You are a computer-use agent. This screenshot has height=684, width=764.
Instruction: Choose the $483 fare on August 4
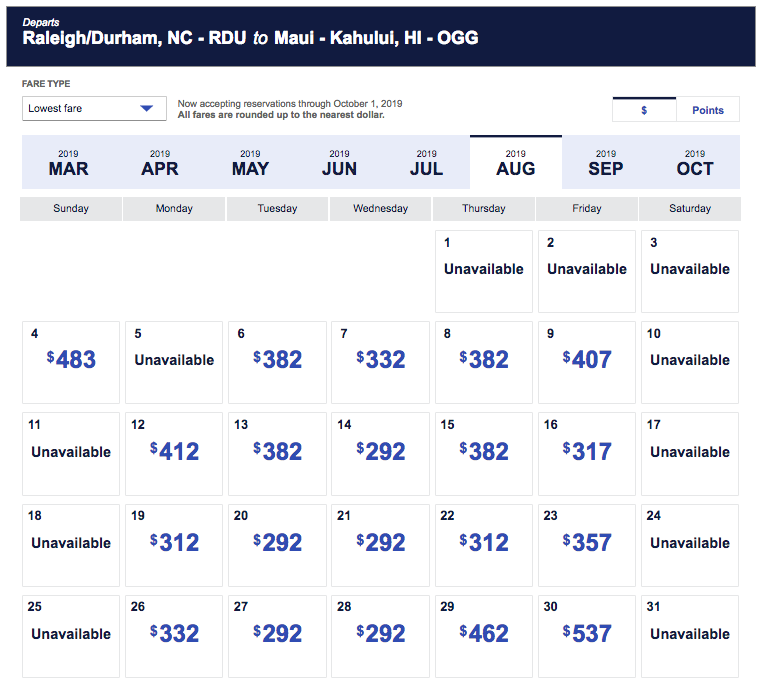tap(71, 360)
